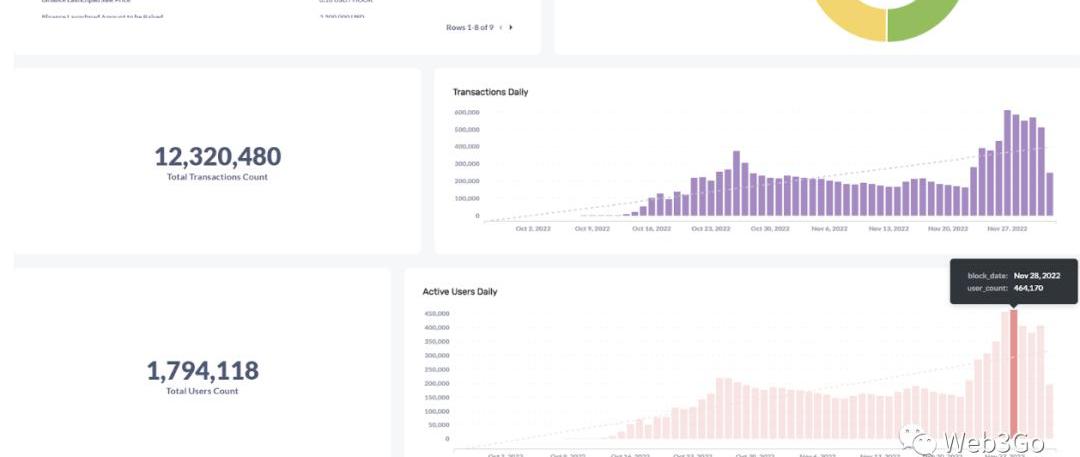Image resolution: width=1080 pixels, height=457 pixels.
Task: Open the Active Users Daily chart title
Action: (x=459, y=292)
